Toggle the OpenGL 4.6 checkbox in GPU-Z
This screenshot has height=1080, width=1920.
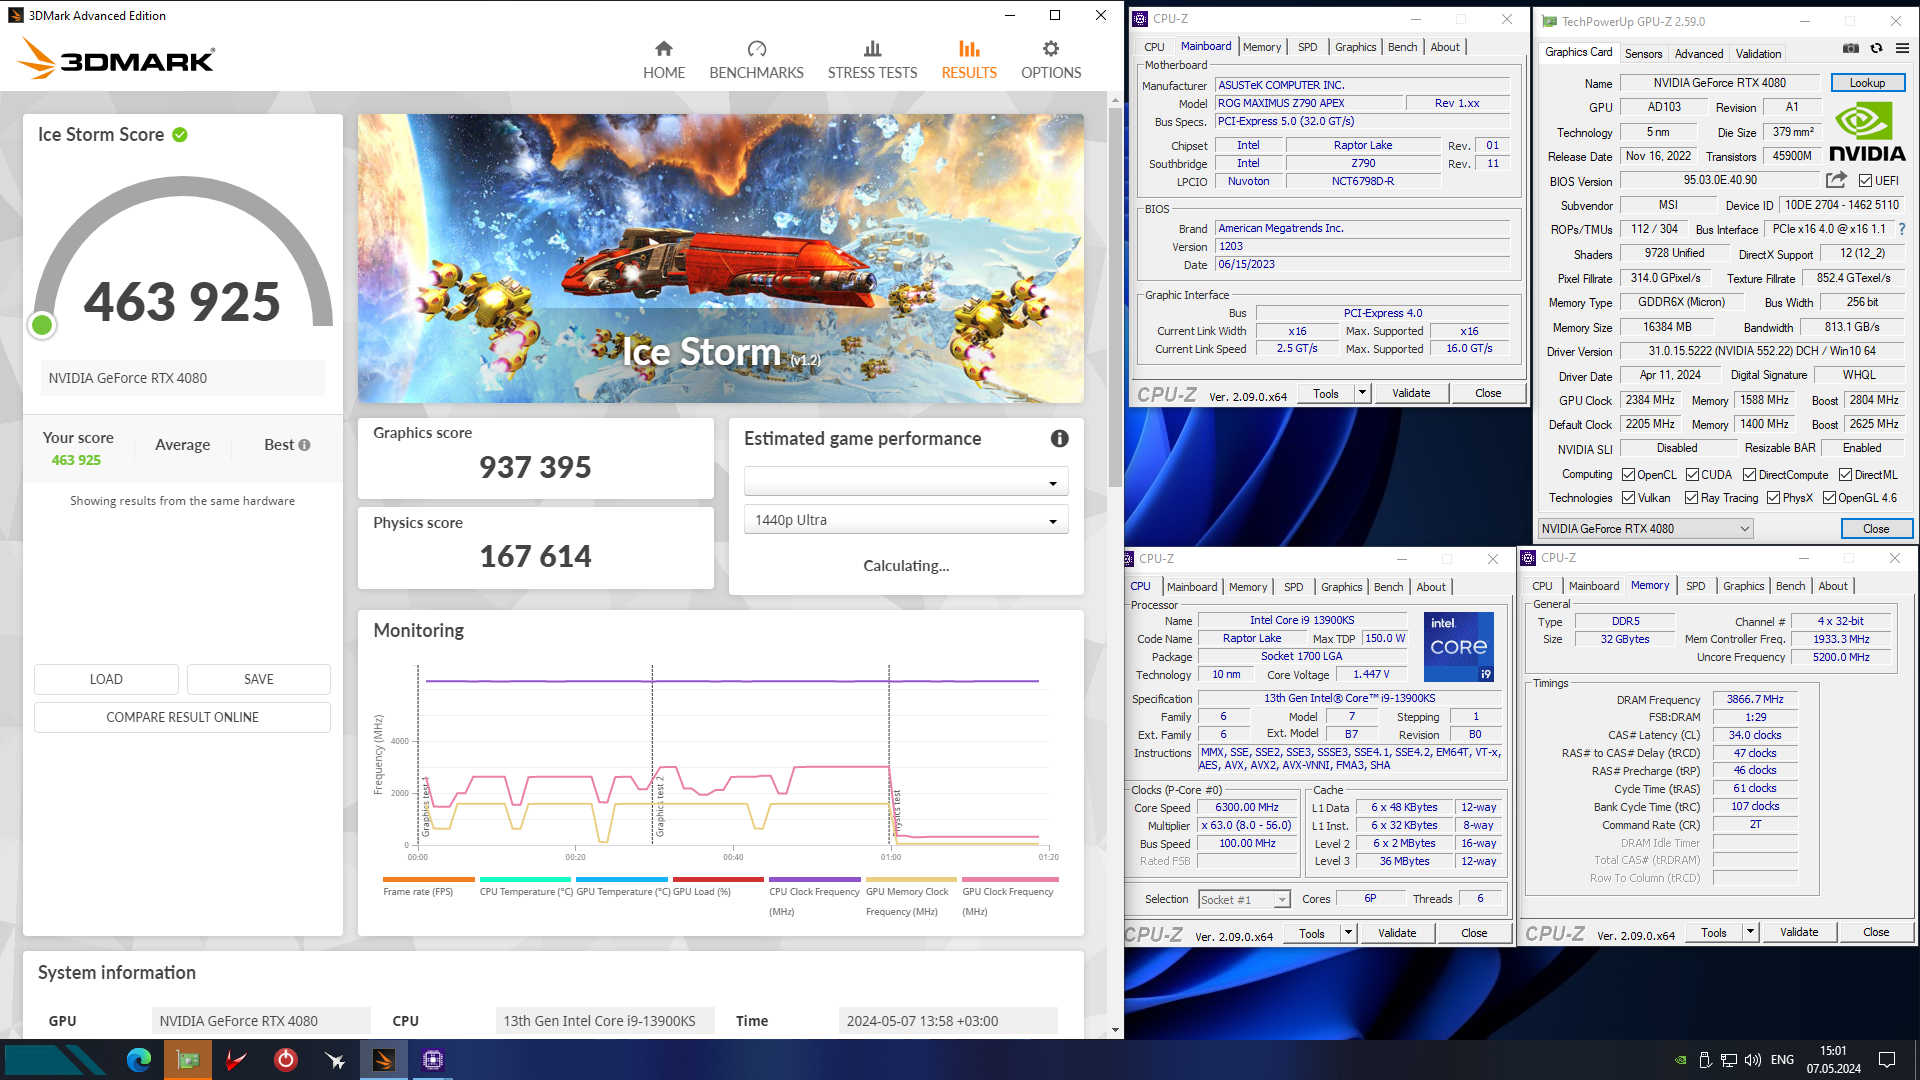tap(1829, 498)
